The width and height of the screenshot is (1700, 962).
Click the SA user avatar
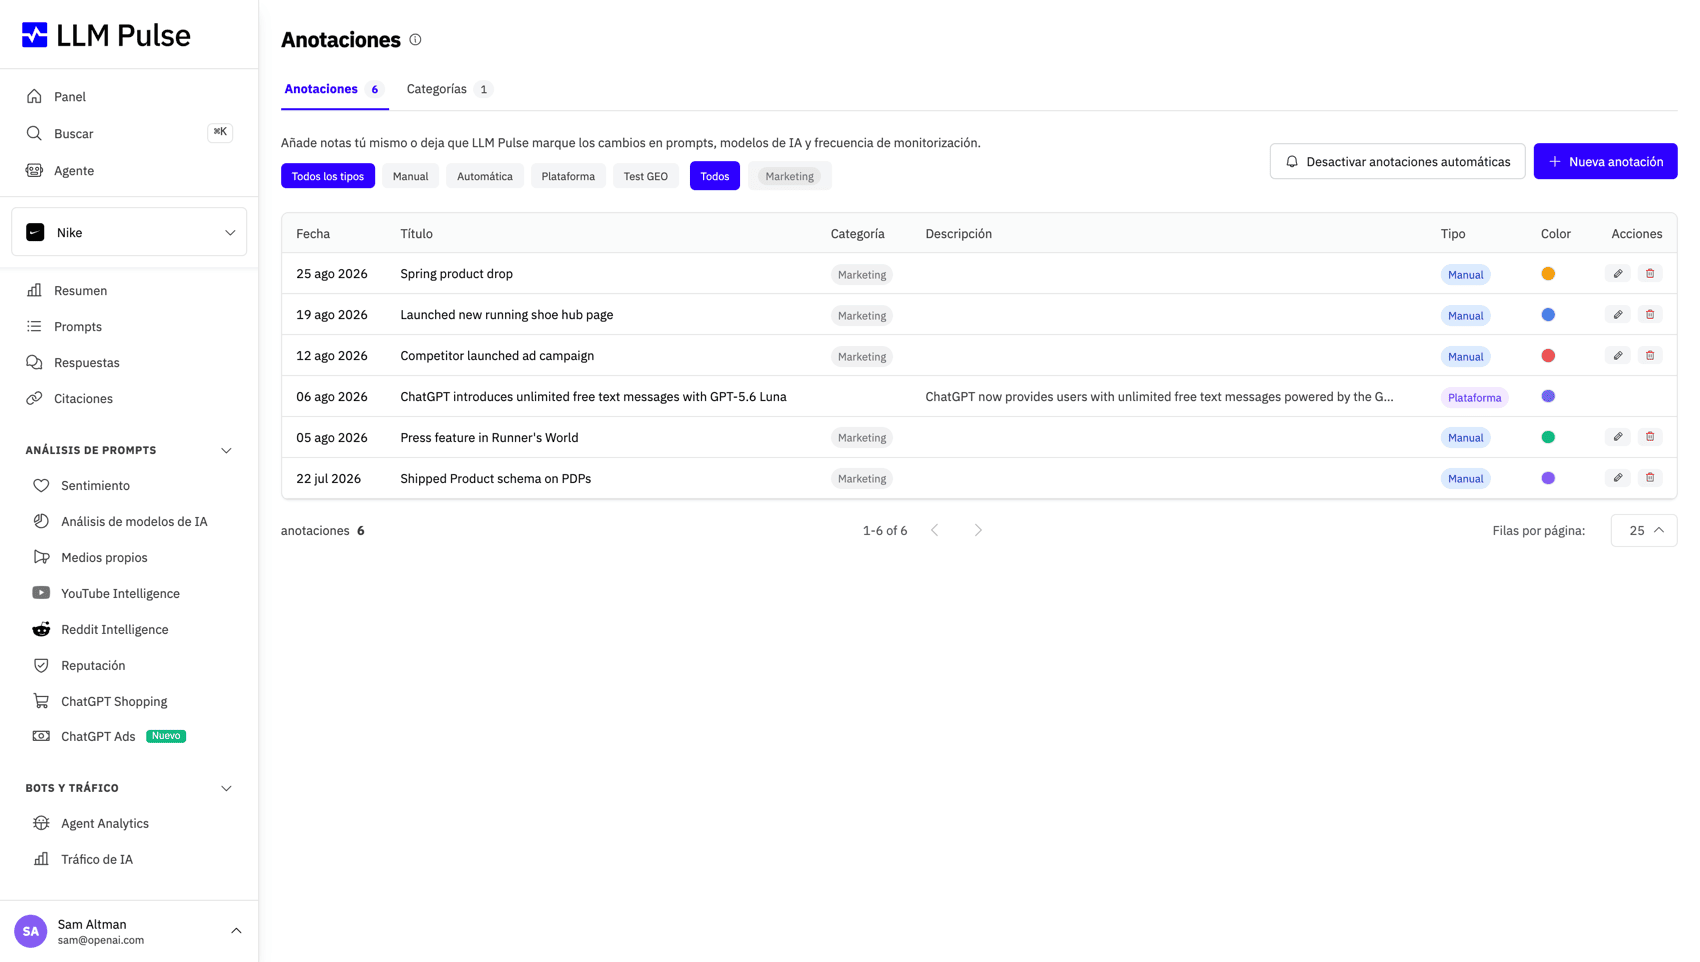[x=31, y=931]
